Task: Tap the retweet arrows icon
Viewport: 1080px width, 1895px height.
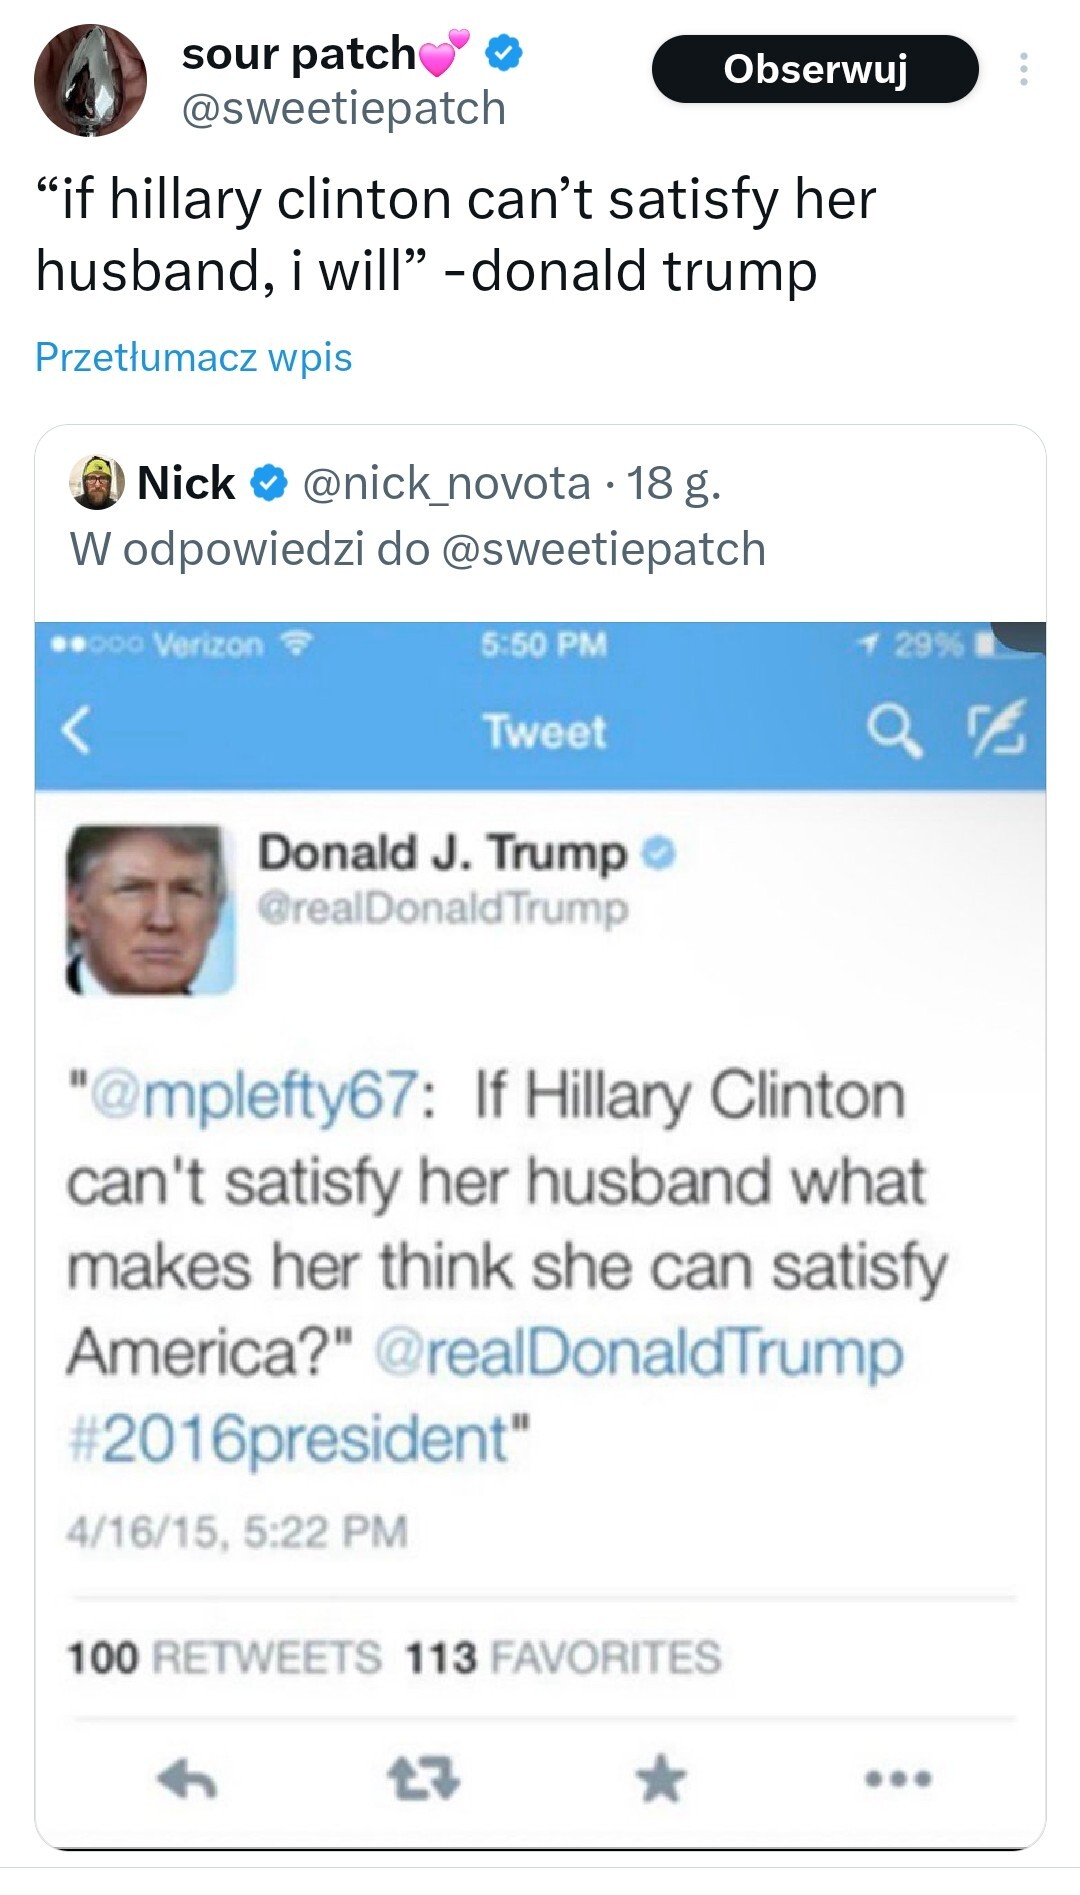Action: 423,1779
